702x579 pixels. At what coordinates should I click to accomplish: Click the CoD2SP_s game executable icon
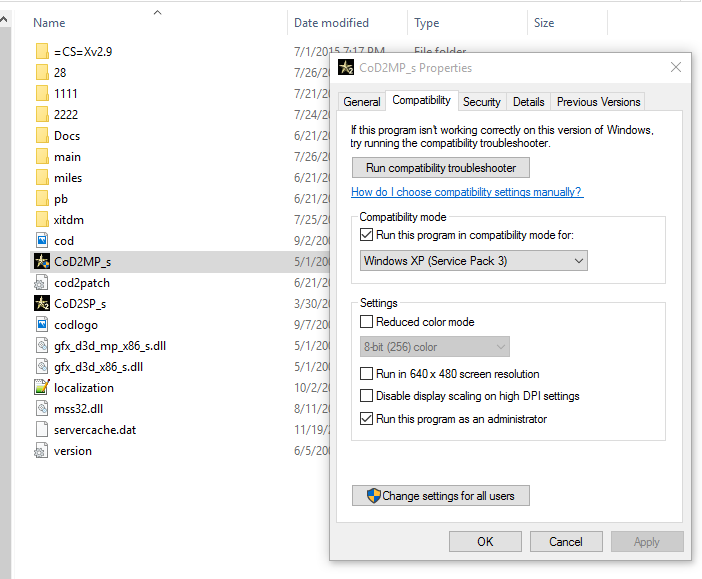click(42, 304)
